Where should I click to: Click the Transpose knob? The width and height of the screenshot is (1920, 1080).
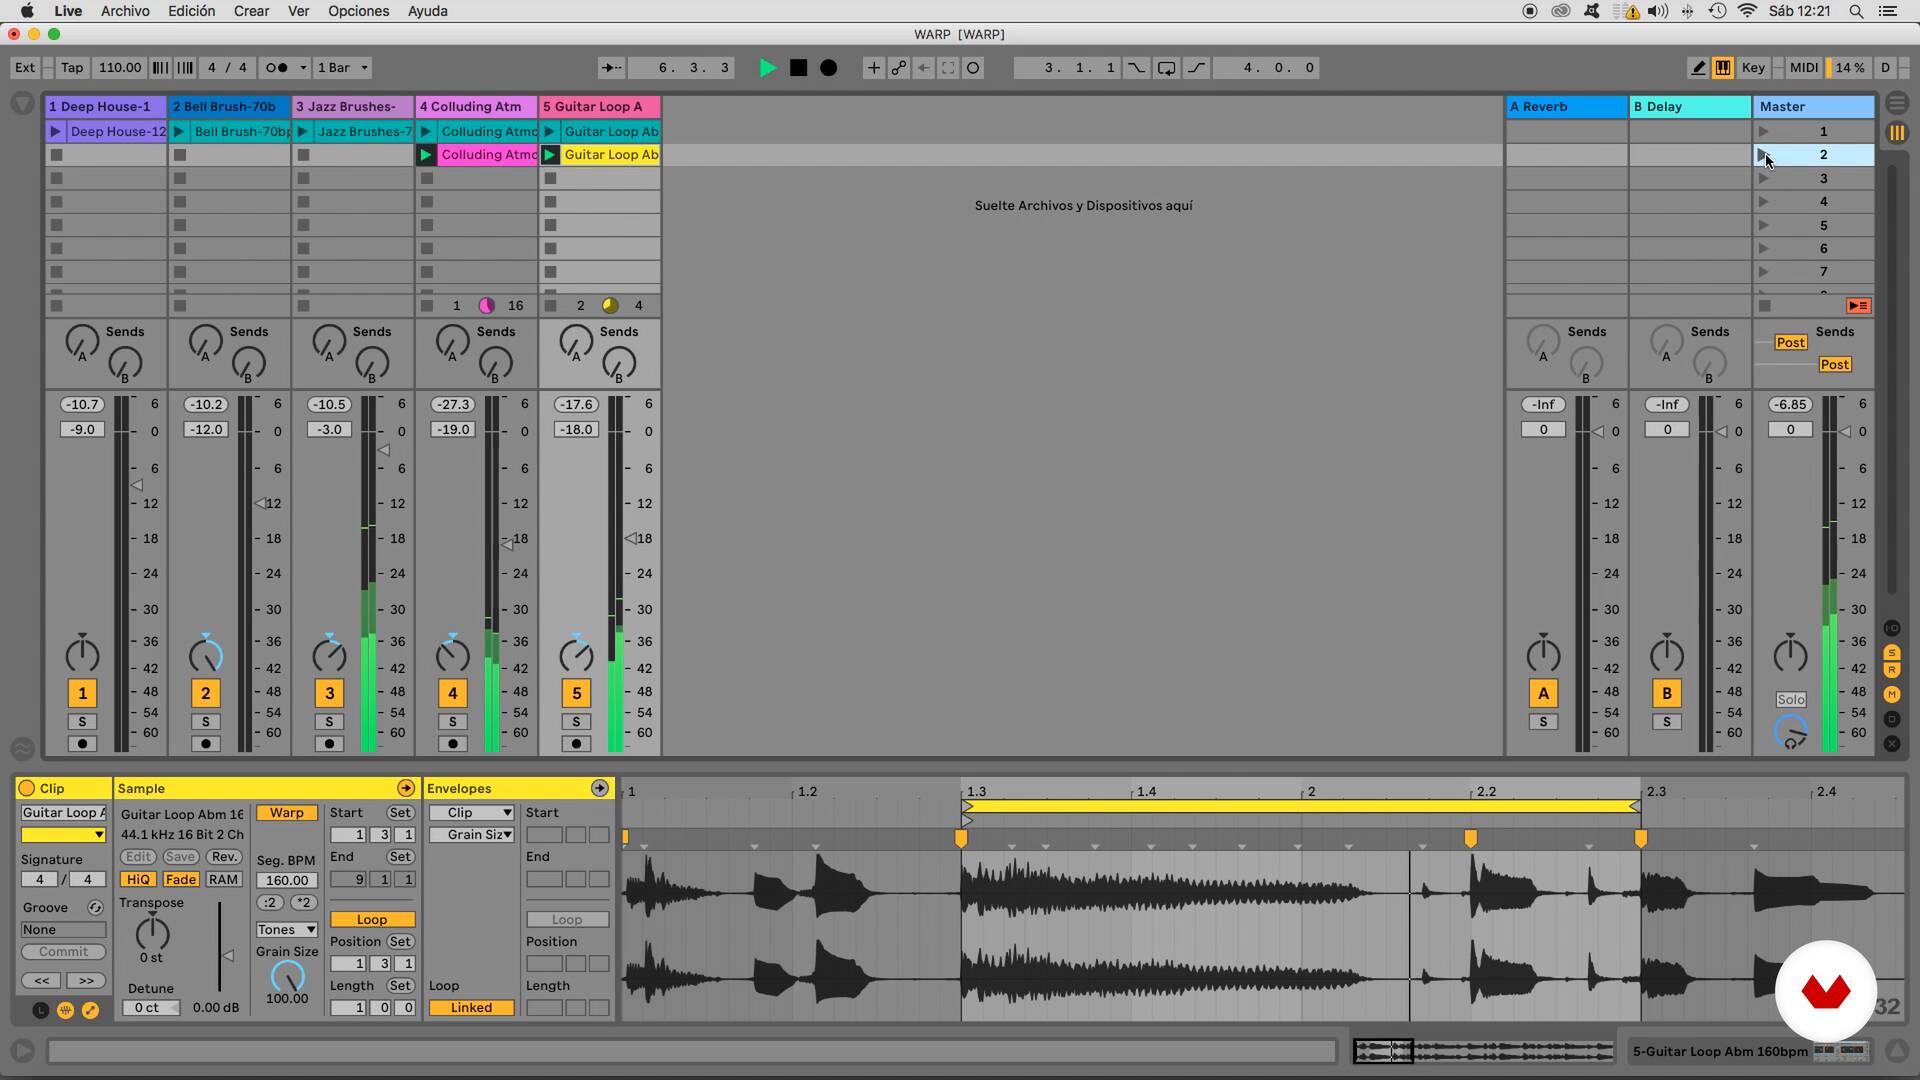tap(152, 932)
